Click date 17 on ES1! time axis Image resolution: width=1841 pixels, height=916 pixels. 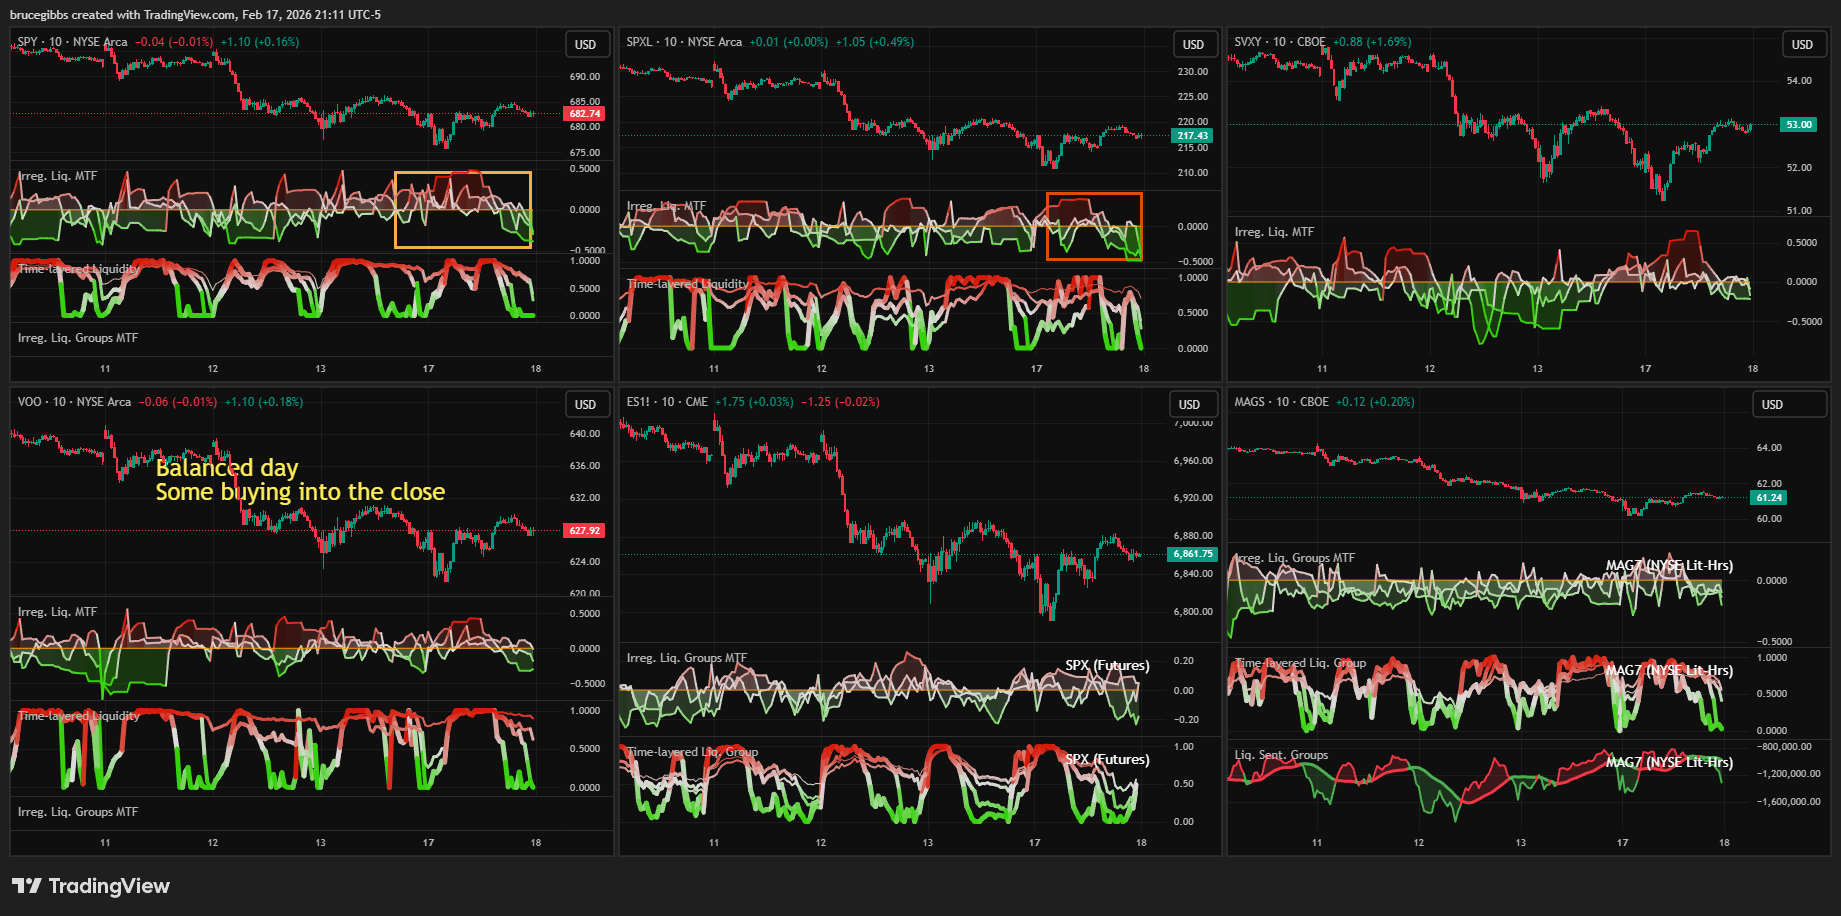pyautogui.click(x=1034, y=843)
